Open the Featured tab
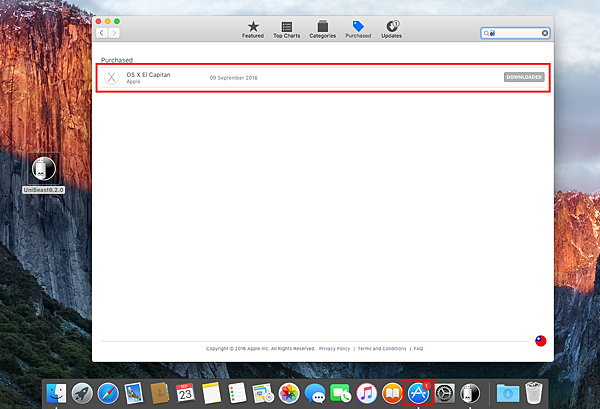Image resolution: width=600 pixels, height=409 pixels. pos(253,30)
